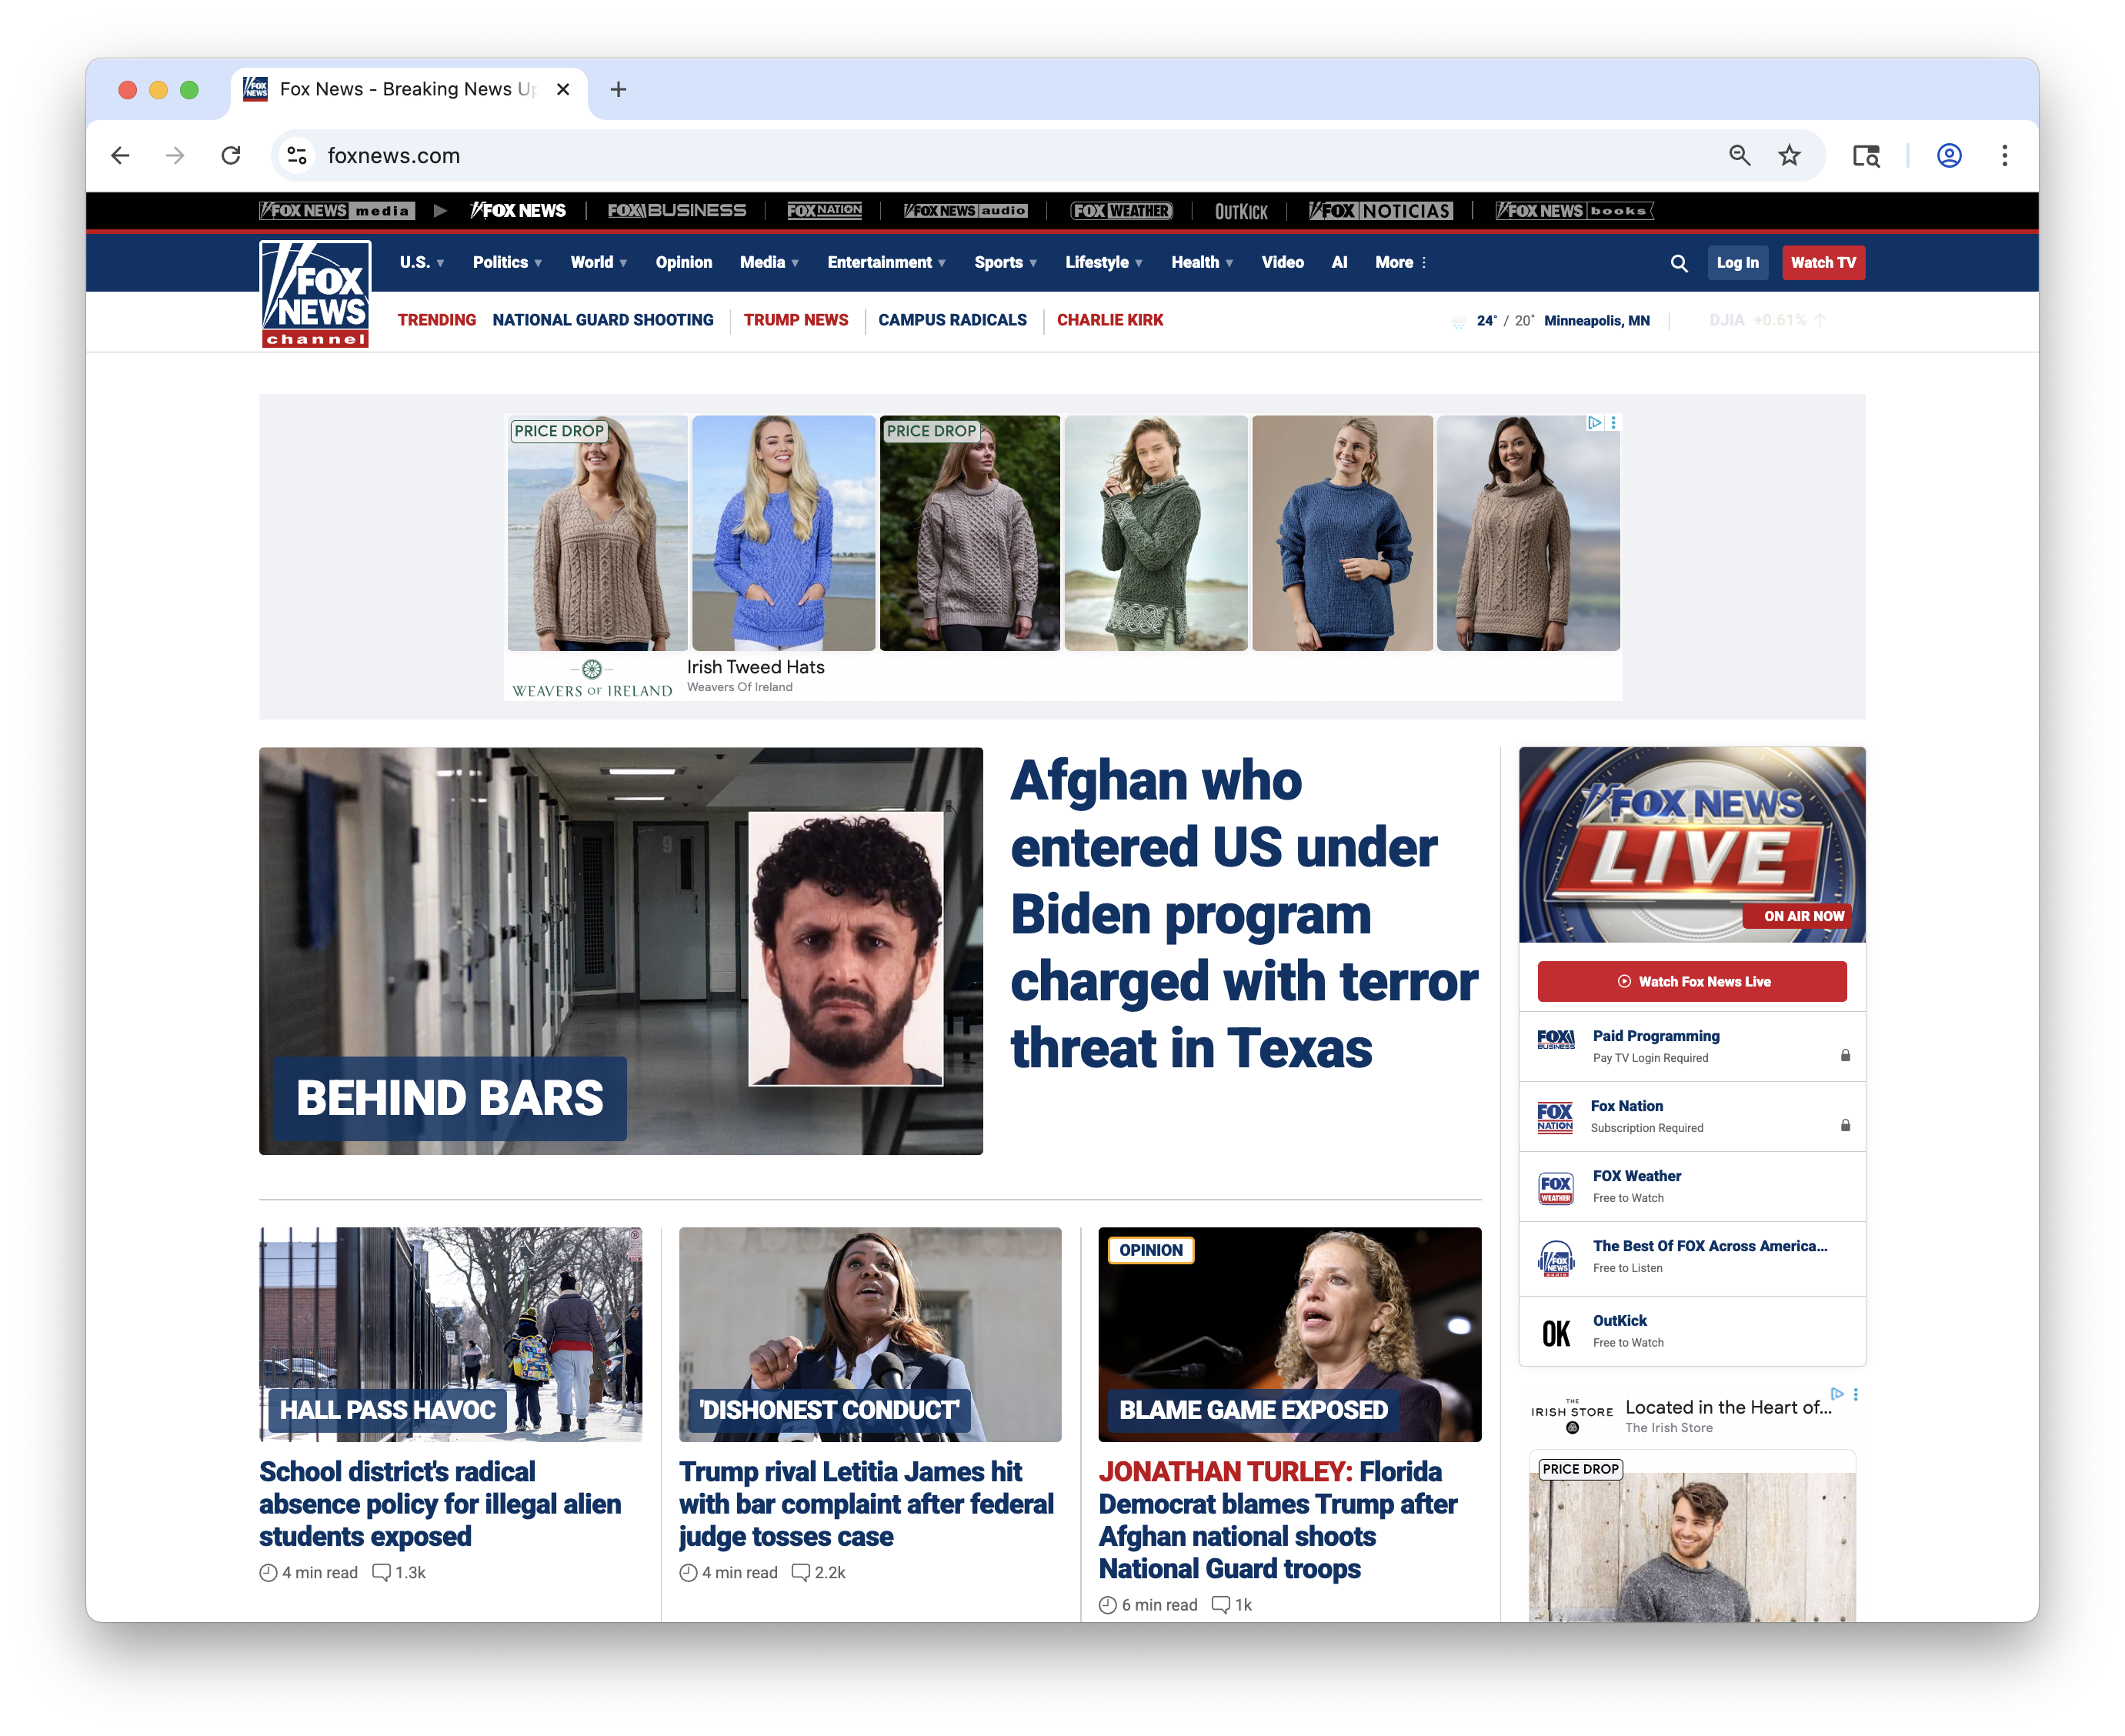Click the snow weather icon near the temperature
The image size is (2125, 1736).
tap(1458, 320)
